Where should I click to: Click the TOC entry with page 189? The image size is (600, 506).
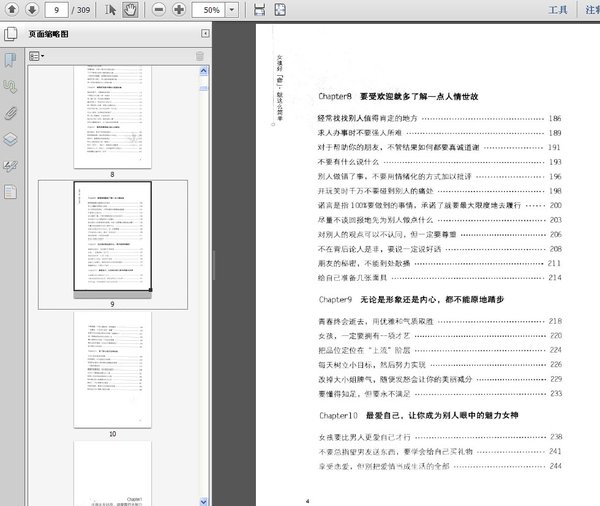[439, 133]
